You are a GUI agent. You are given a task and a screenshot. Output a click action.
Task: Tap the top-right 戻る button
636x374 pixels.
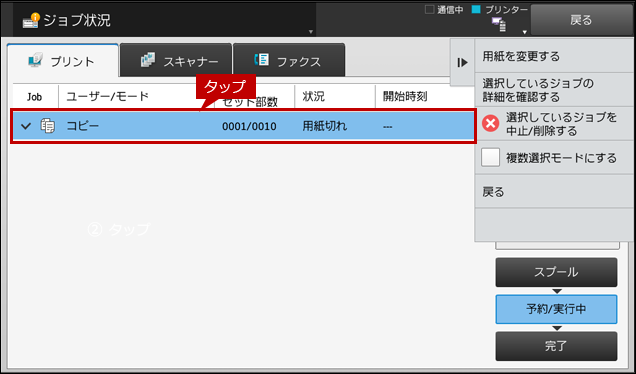pos(582,20)
